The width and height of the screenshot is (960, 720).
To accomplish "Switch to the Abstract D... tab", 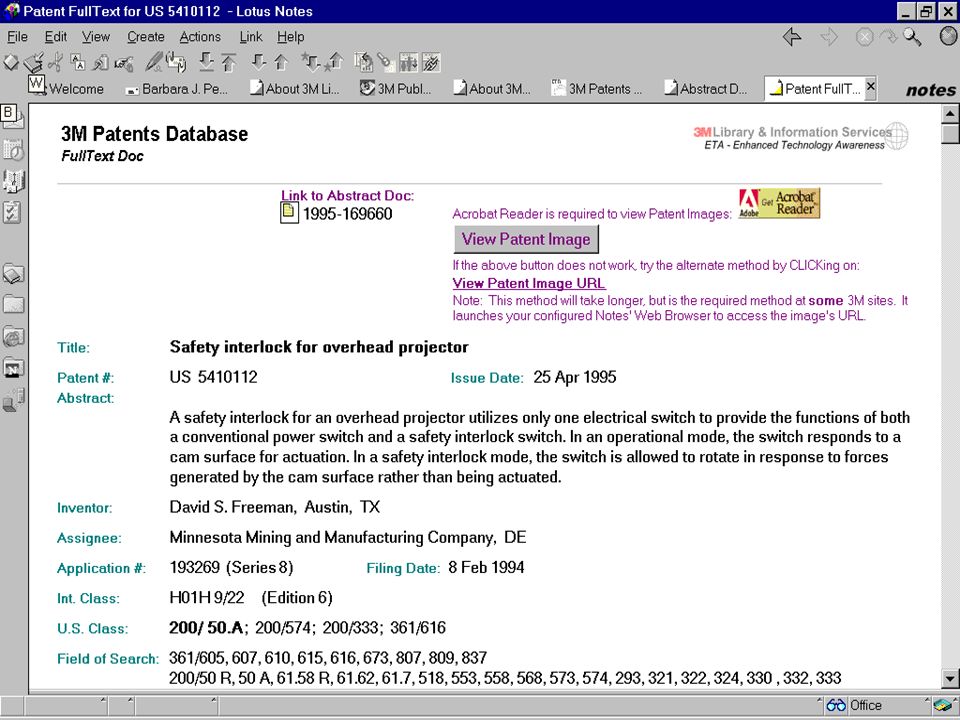I will point(707,89).
